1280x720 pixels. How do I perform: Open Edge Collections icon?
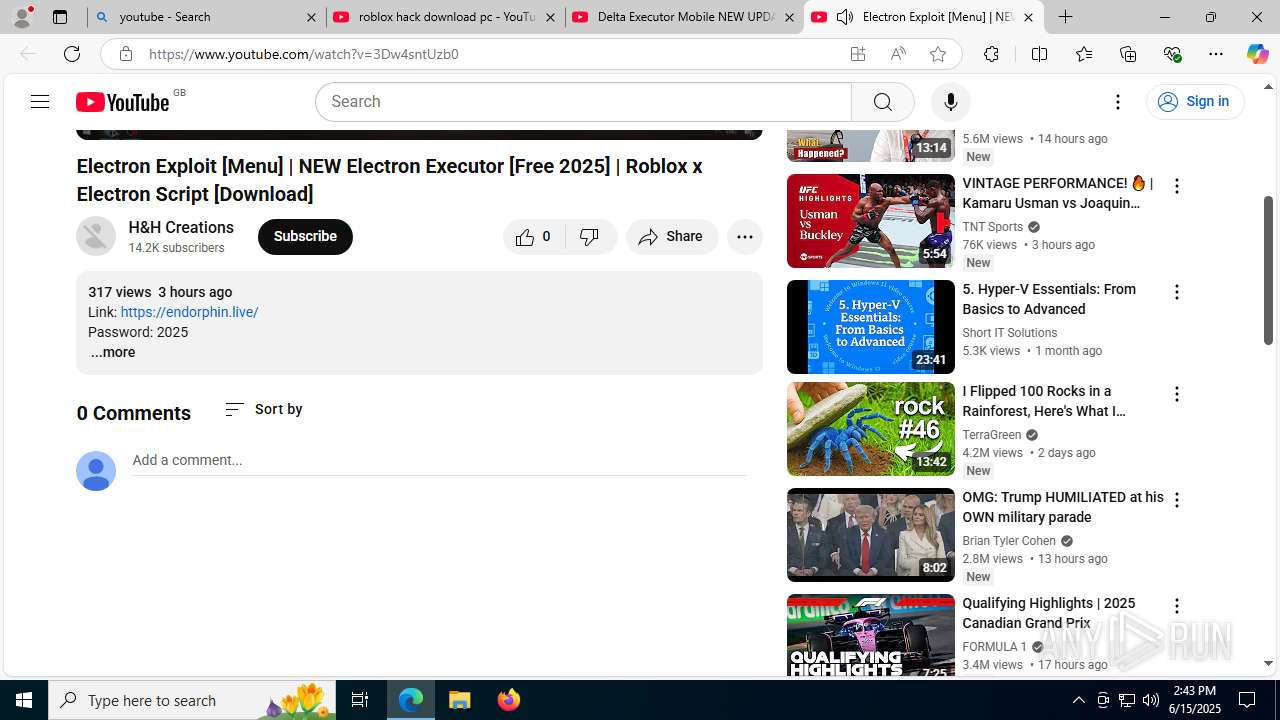pyautogui.click(x=1128, y=54)
